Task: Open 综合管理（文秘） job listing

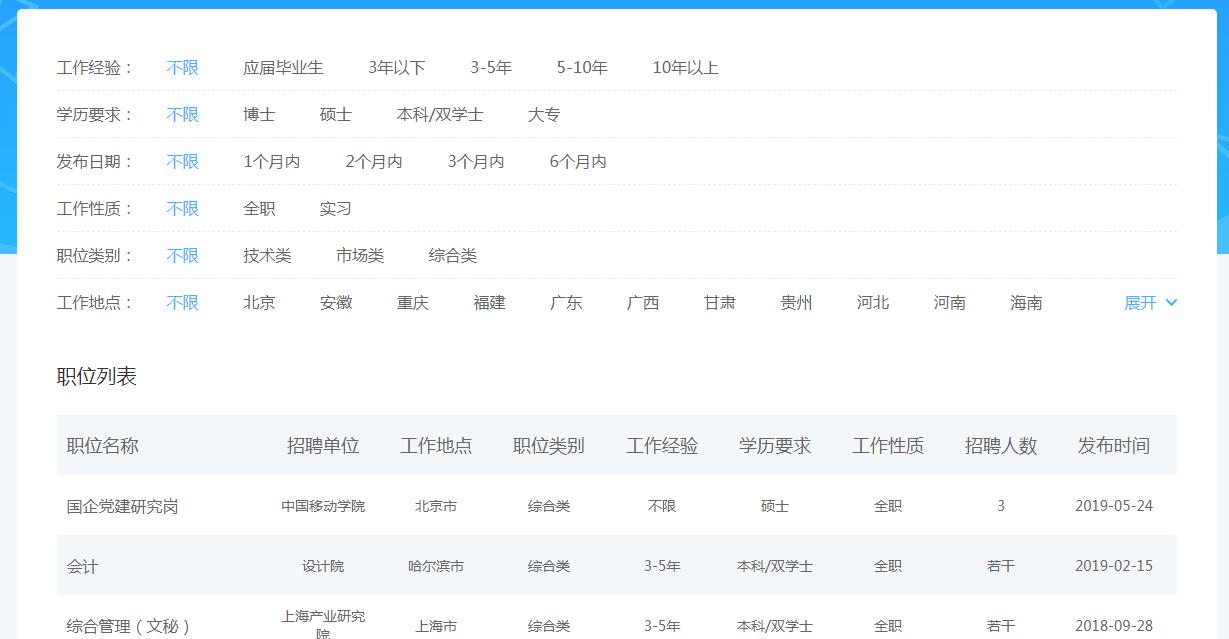Action: (128, 626)
